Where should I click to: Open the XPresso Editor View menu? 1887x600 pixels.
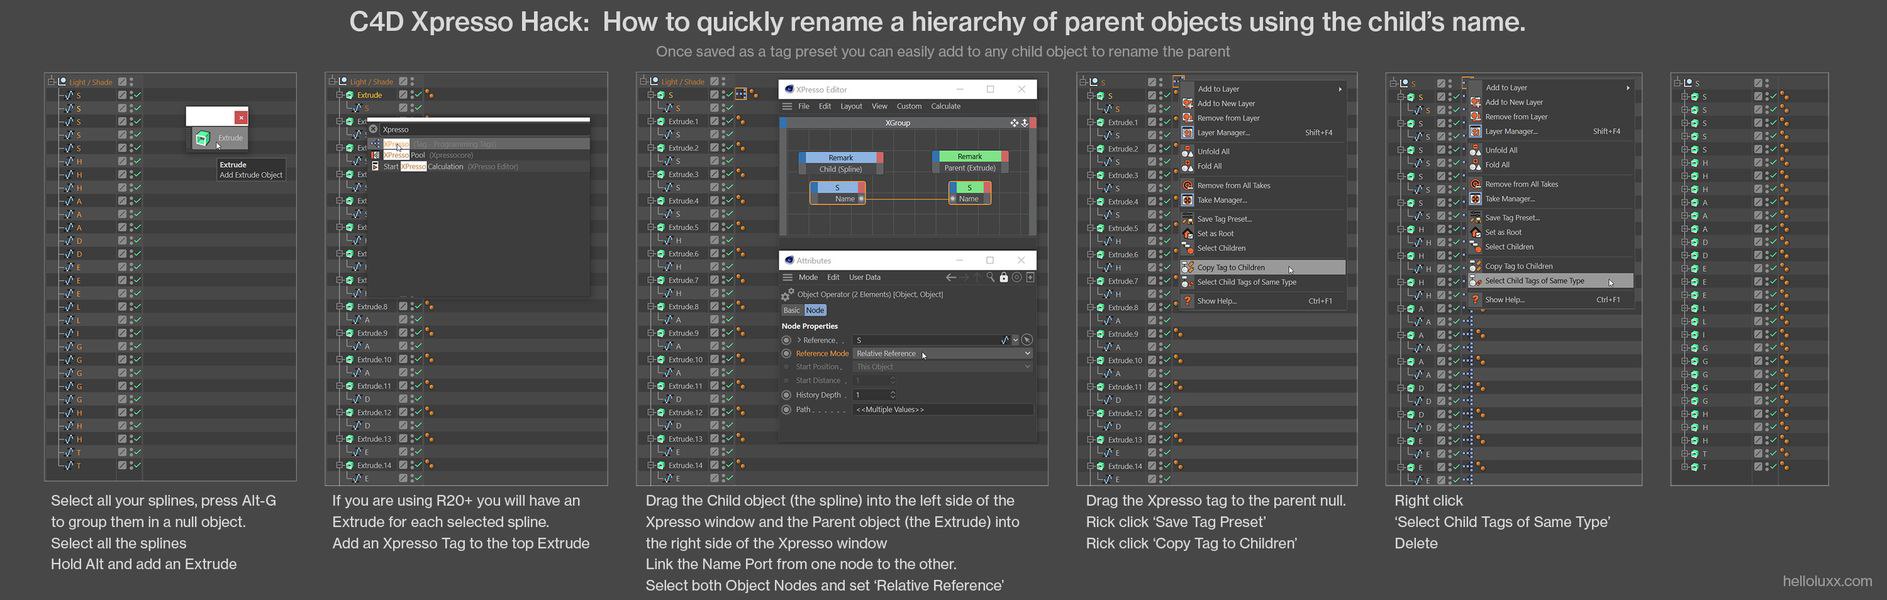(879, 106)
